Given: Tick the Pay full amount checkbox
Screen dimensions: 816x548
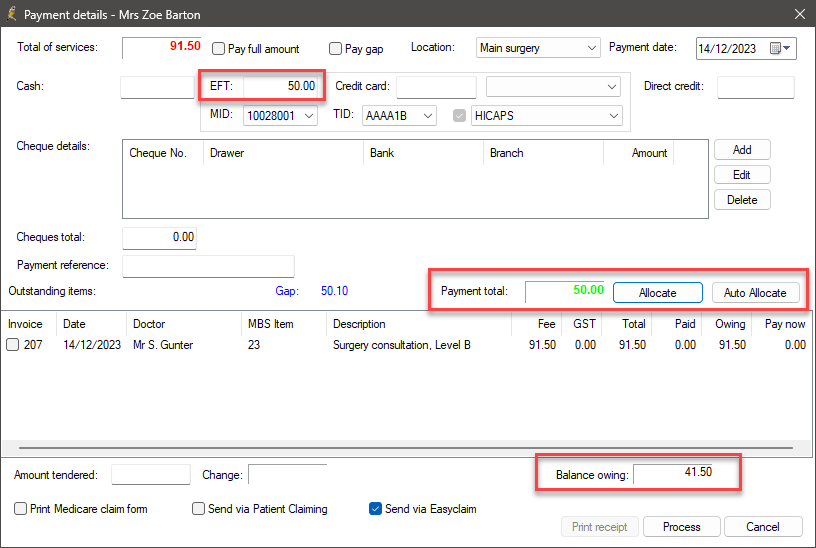Looking at the screenshot, I should pos(219,49).
